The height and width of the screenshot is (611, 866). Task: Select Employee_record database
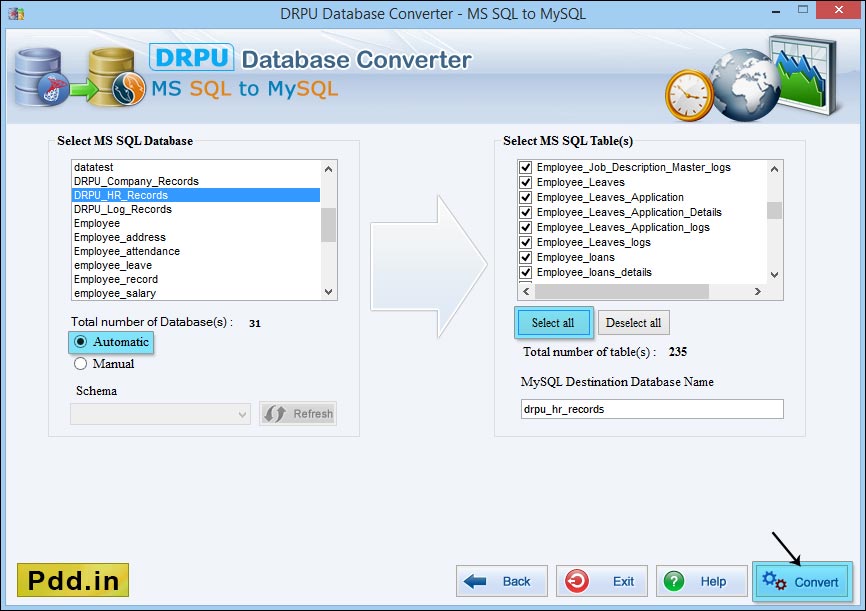click(x=196, y=280)
